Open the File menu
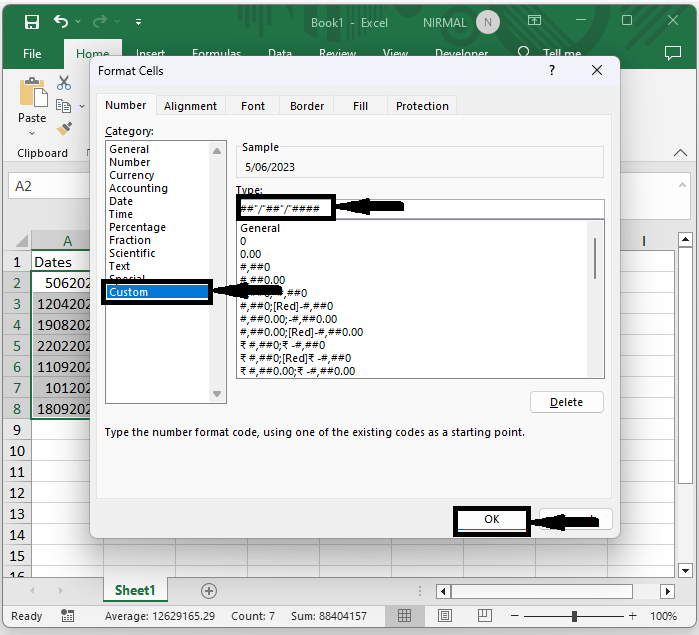 pos(32,54)
